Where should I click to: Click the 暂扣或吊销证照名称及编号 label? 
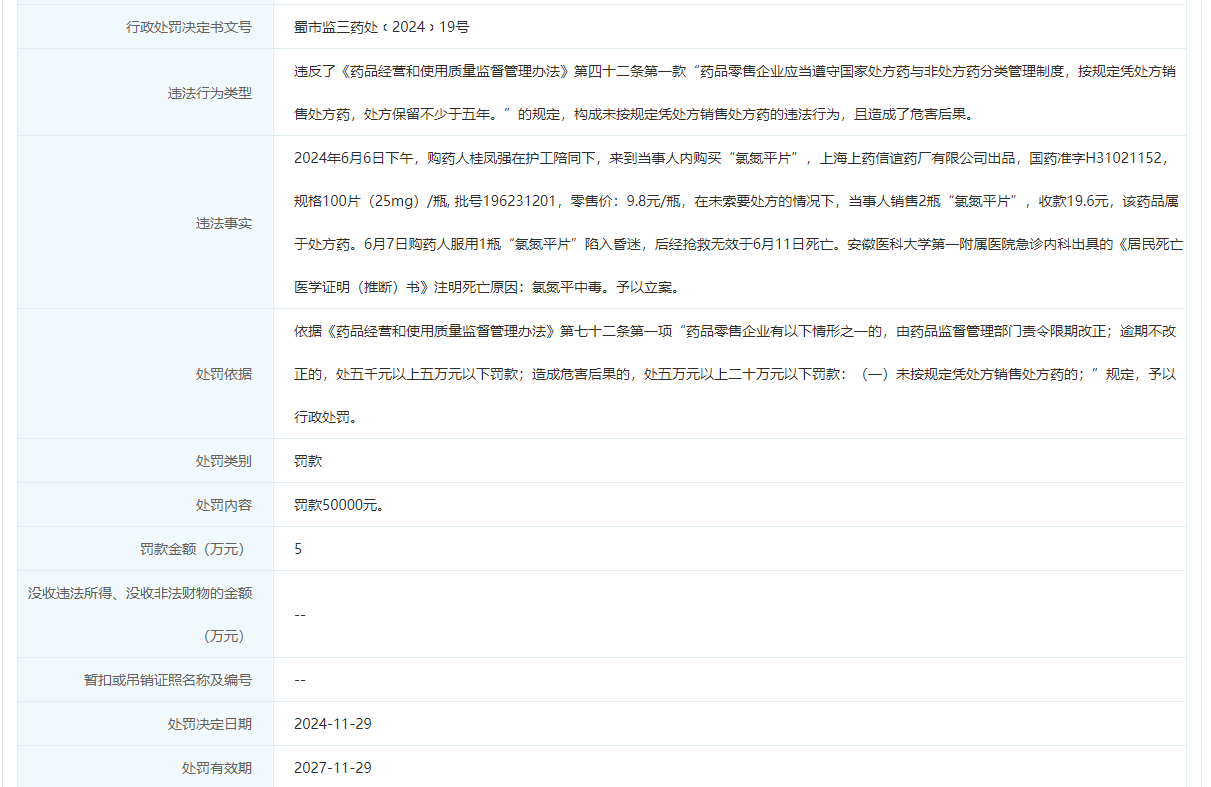coord(168,680)
